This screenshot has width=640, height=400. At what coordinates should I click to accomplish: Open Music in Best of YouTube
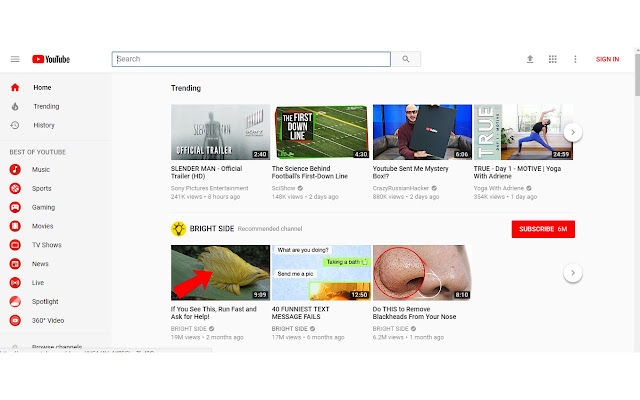41,169
